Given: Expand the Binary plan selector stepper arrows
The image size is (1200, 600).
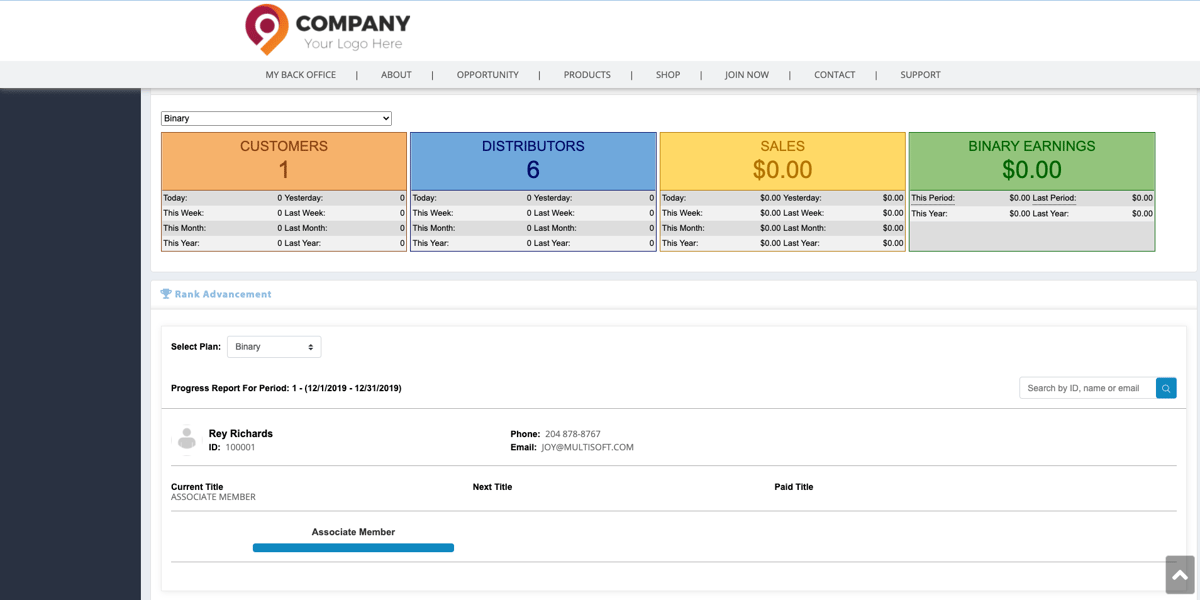Looking at the screenshot, I should (x=312, y=346).
